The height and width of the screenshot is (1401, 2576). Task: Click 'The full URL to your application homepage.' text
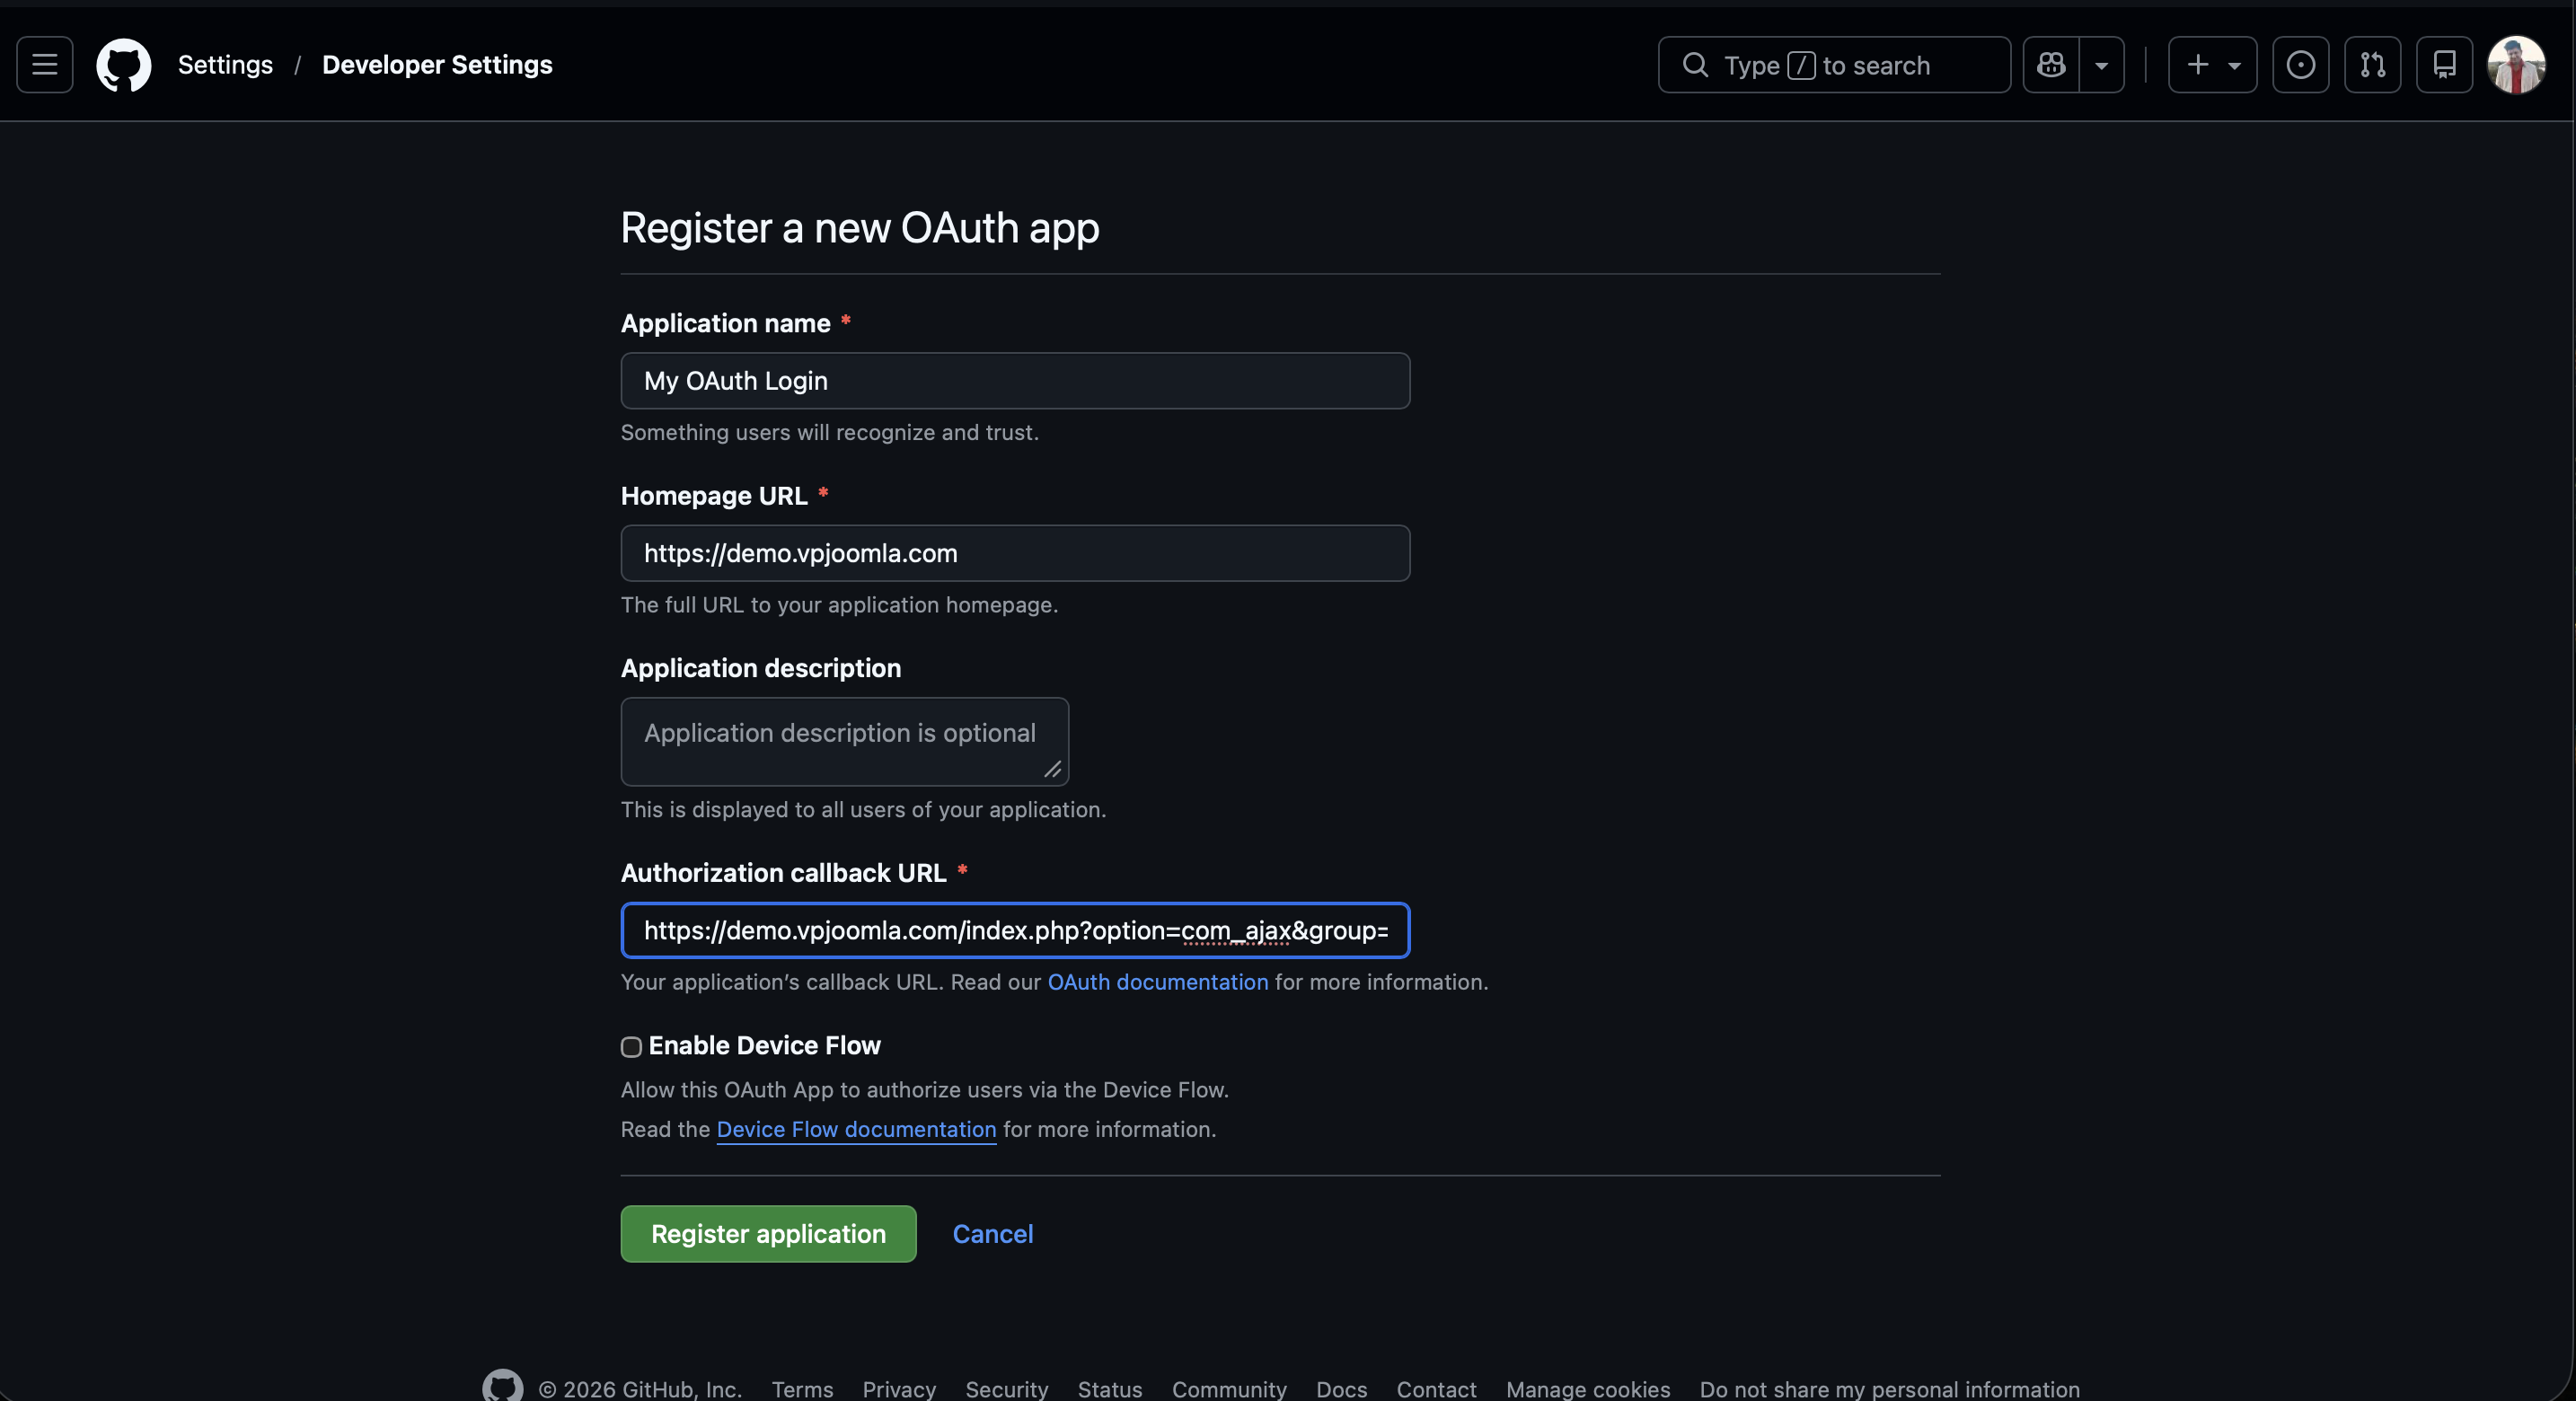(x=839, y=605)
